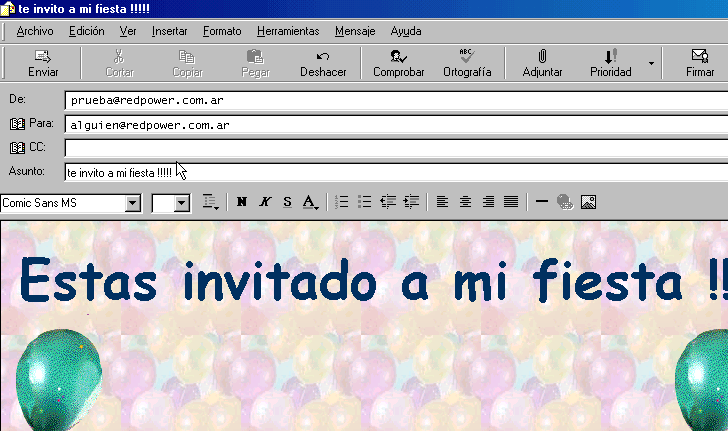Insert a hyperlink with globe icon
Image resolution: width=728 pixels, height=431 pixels.
[x=565, y=202]
